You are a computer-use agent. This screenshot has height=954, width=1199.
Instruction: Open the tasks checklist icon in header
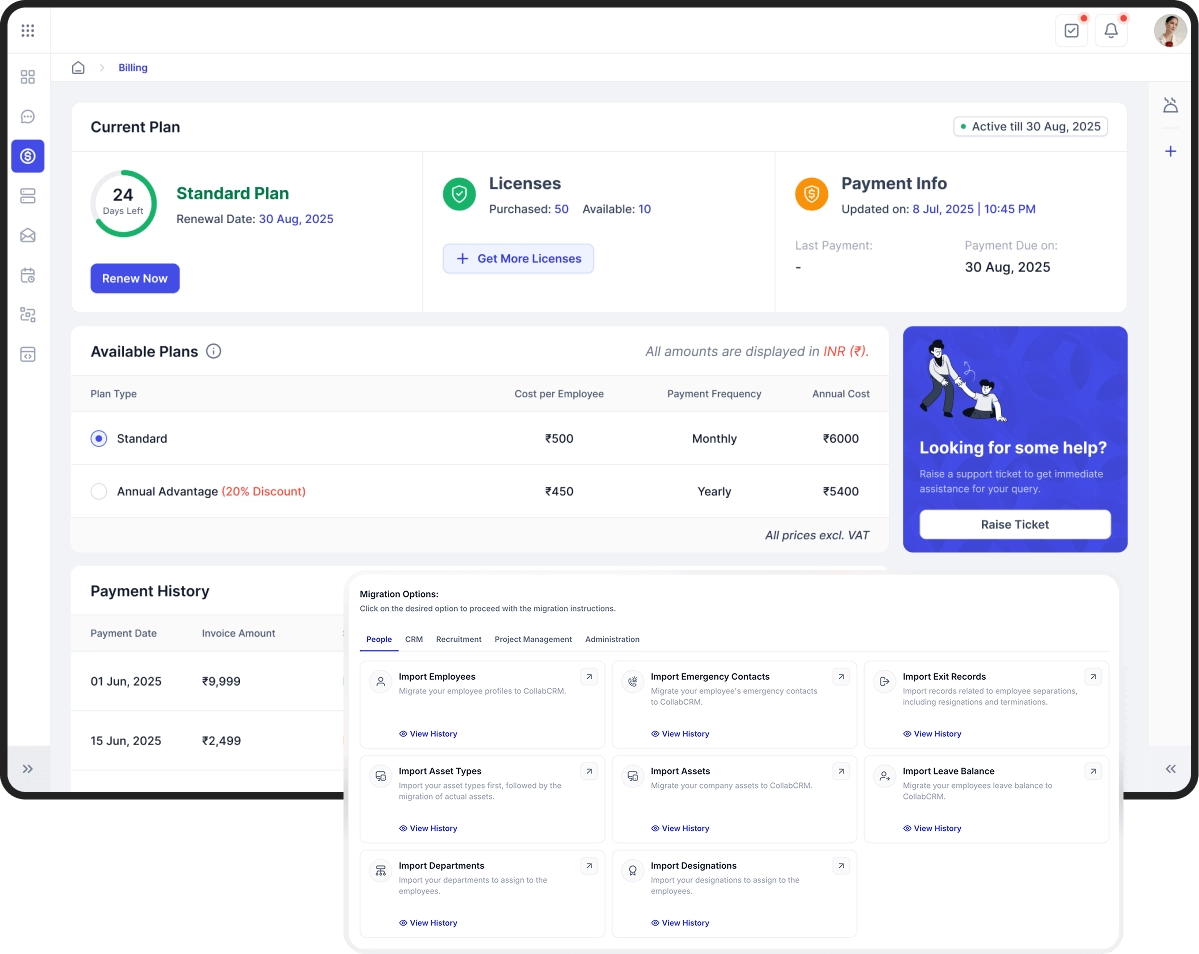tap(1071, 31)
